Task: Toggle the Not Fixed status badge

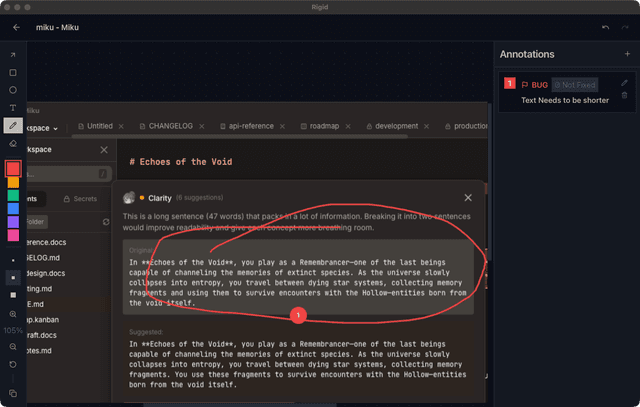Action: pos(575,85)
